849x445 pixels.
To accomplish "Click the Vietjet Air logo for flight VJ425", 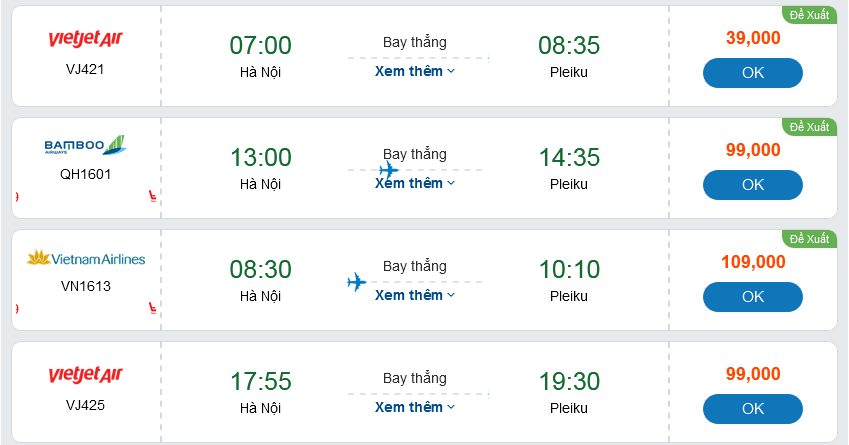I will tap(85, 376).
